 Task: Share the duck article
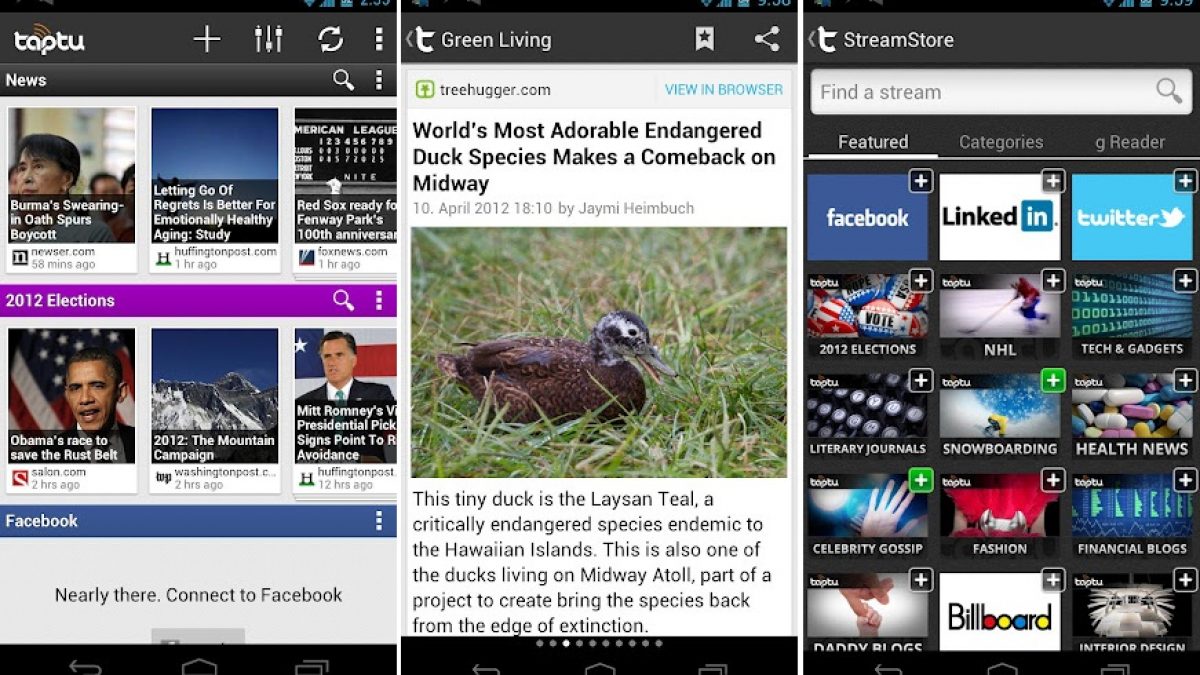coord(767,39)
